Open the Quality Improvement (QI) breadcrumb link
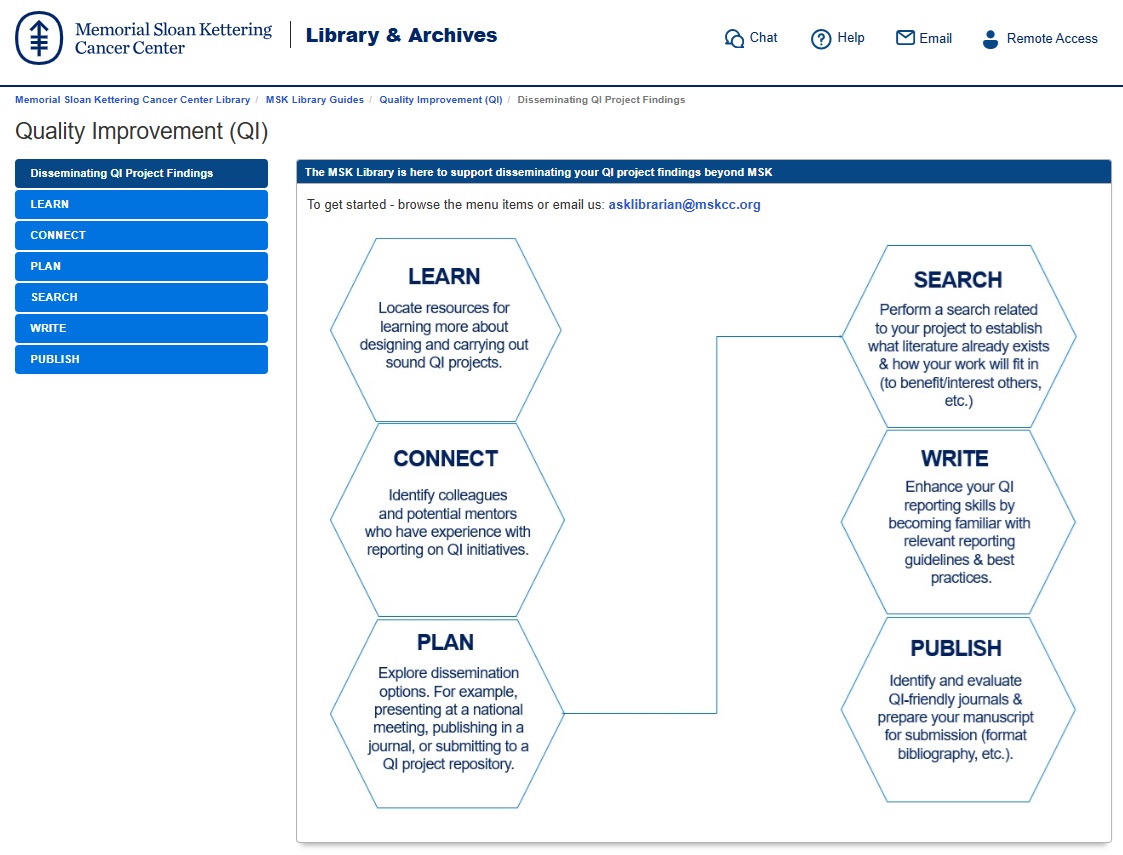Screen dimensions: 1123x855 440,100
